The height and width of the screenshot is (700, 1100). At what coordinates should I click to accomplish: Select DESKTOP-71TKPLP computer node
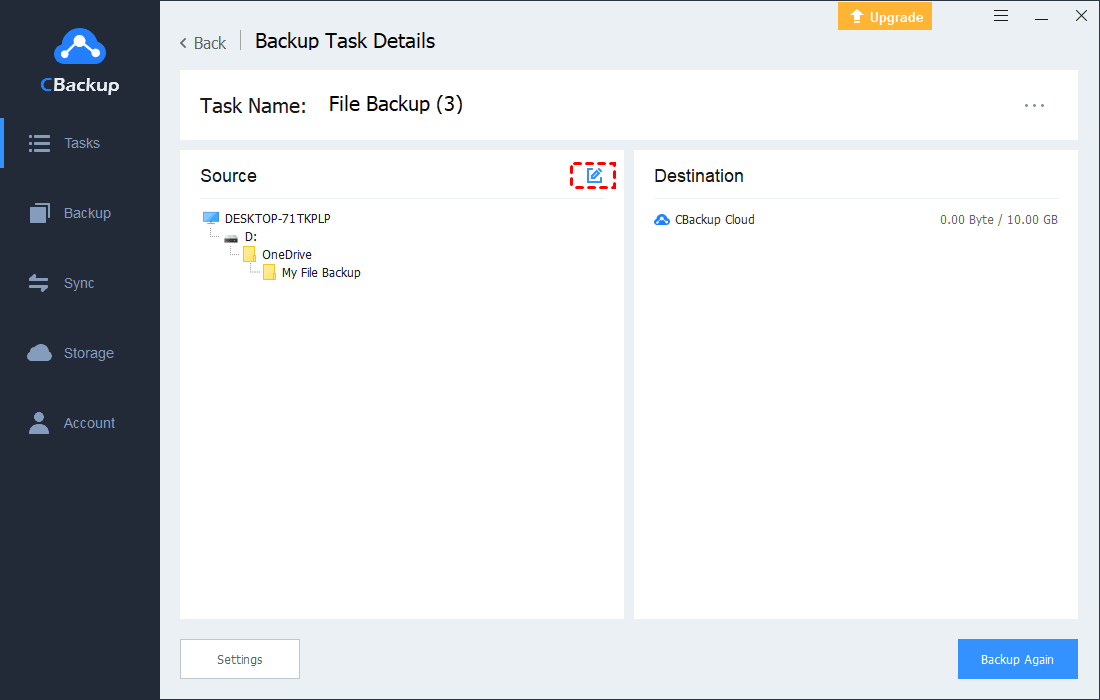pos(277,218)
